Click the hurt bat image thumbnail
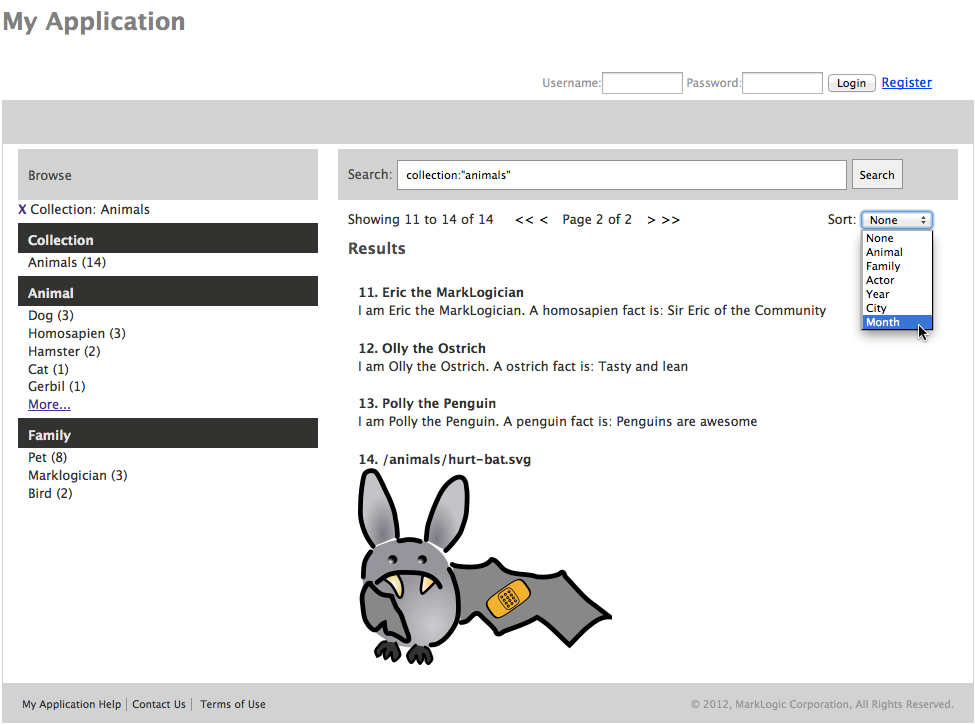The width and height of the screenshot is (975, 725). click(484, 565)
